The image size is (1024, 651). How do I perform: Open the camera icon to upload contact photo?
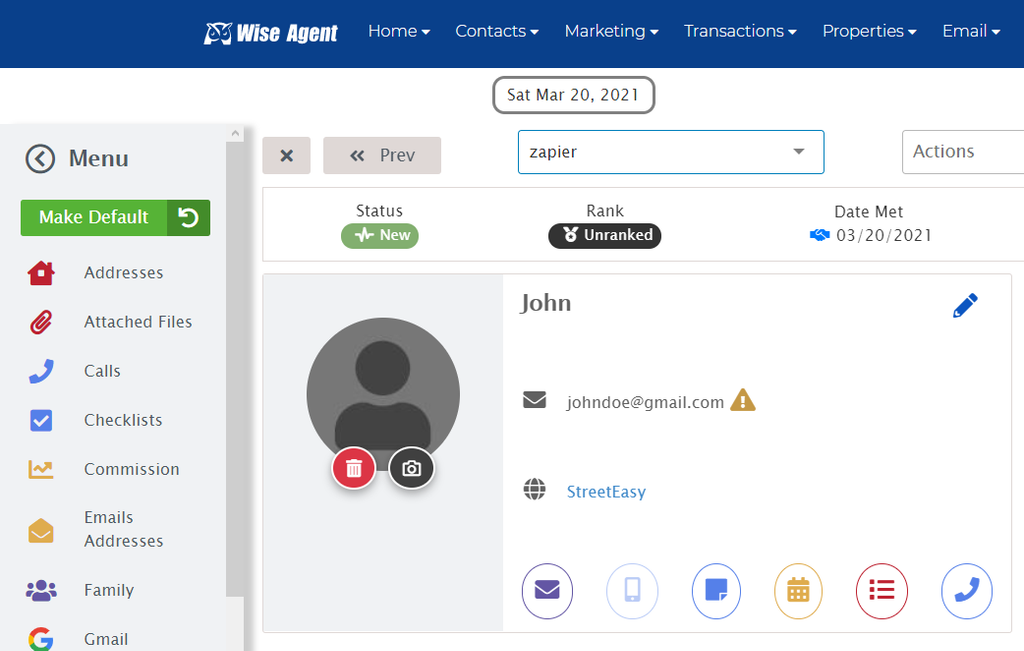pos(411,467)
